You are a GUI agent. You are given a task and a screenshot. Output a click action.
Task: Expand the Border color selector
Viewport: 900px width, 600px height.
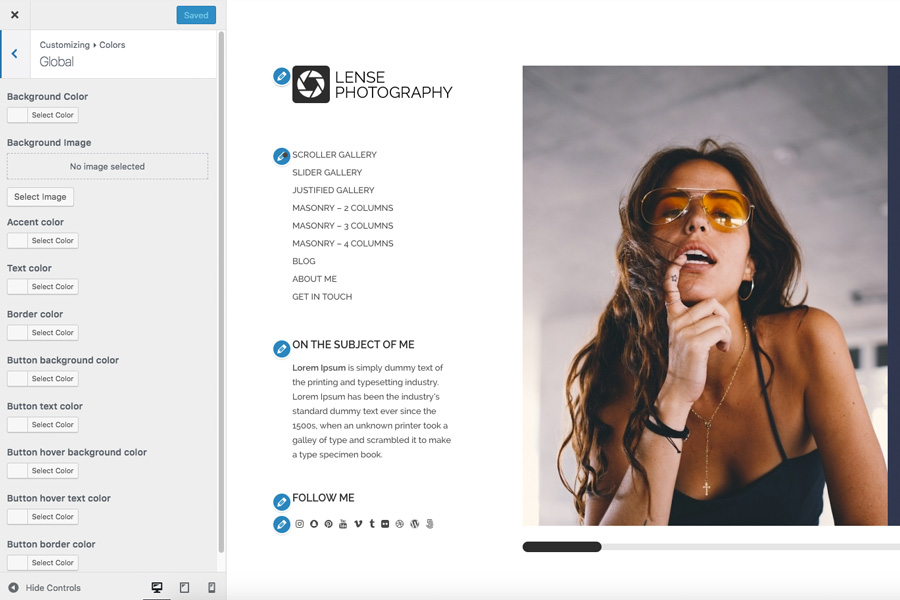click(x=42, y=332)
